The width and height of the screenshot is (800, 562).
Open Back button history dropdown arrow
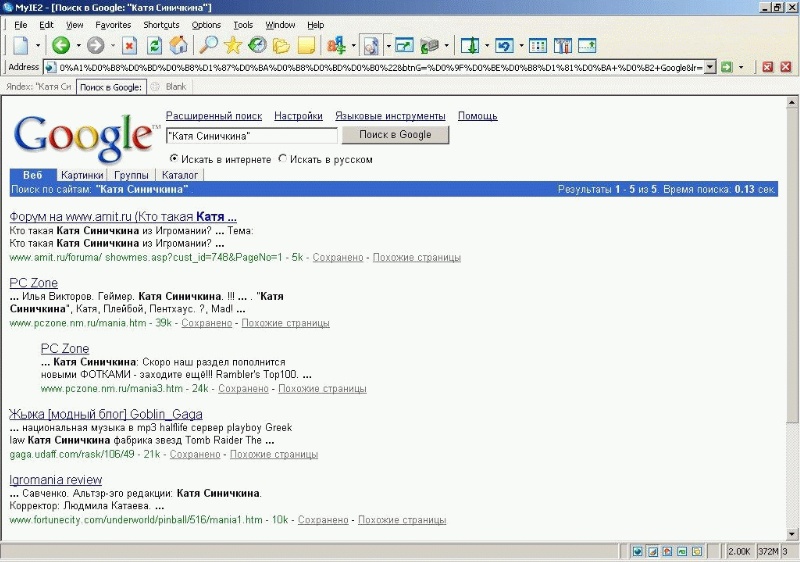click(79, 46)
